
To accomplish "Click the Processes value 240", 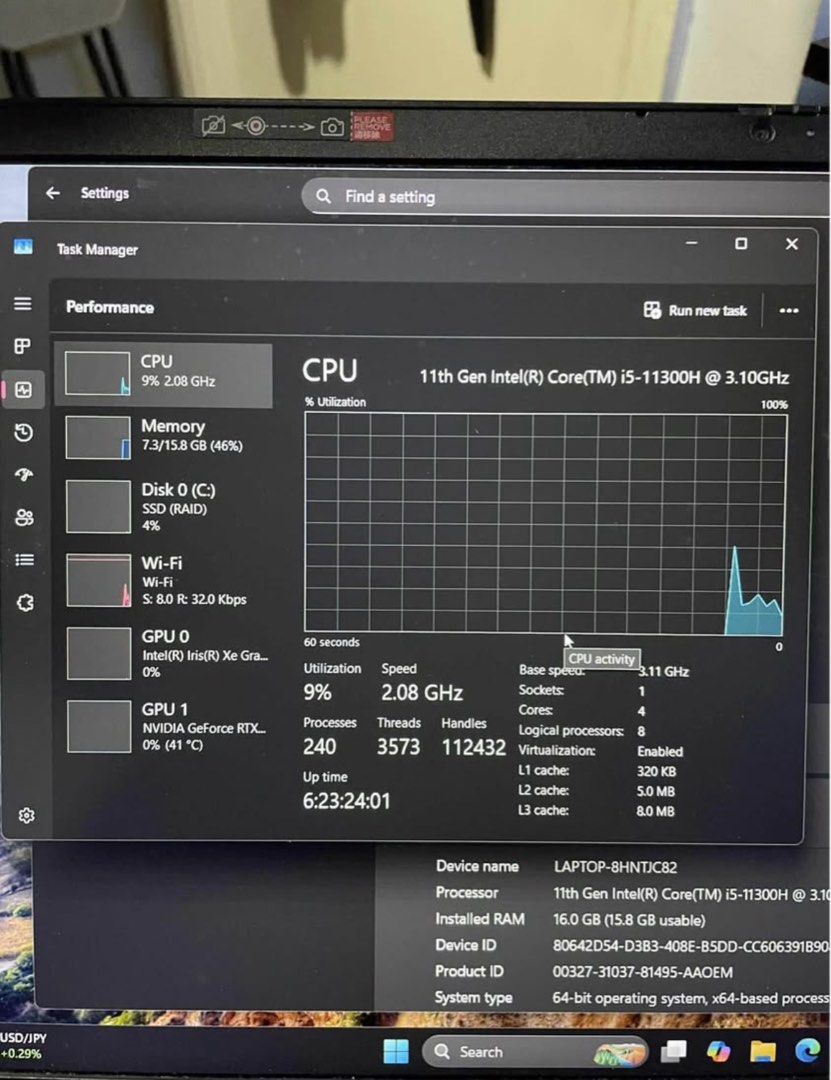I will pos(320,747).
